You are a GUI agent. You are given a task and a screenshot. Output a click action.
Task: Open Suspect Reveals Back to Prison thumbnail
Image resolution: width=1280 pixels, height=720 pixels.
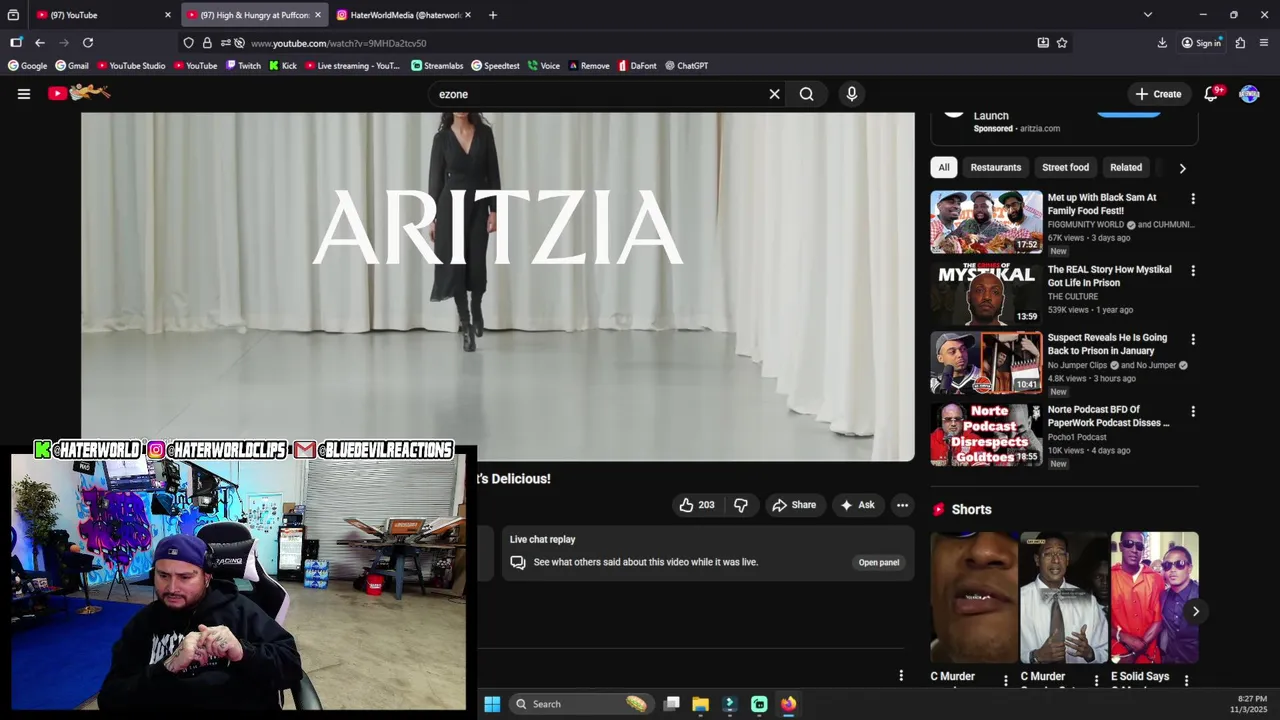(986, 363)
